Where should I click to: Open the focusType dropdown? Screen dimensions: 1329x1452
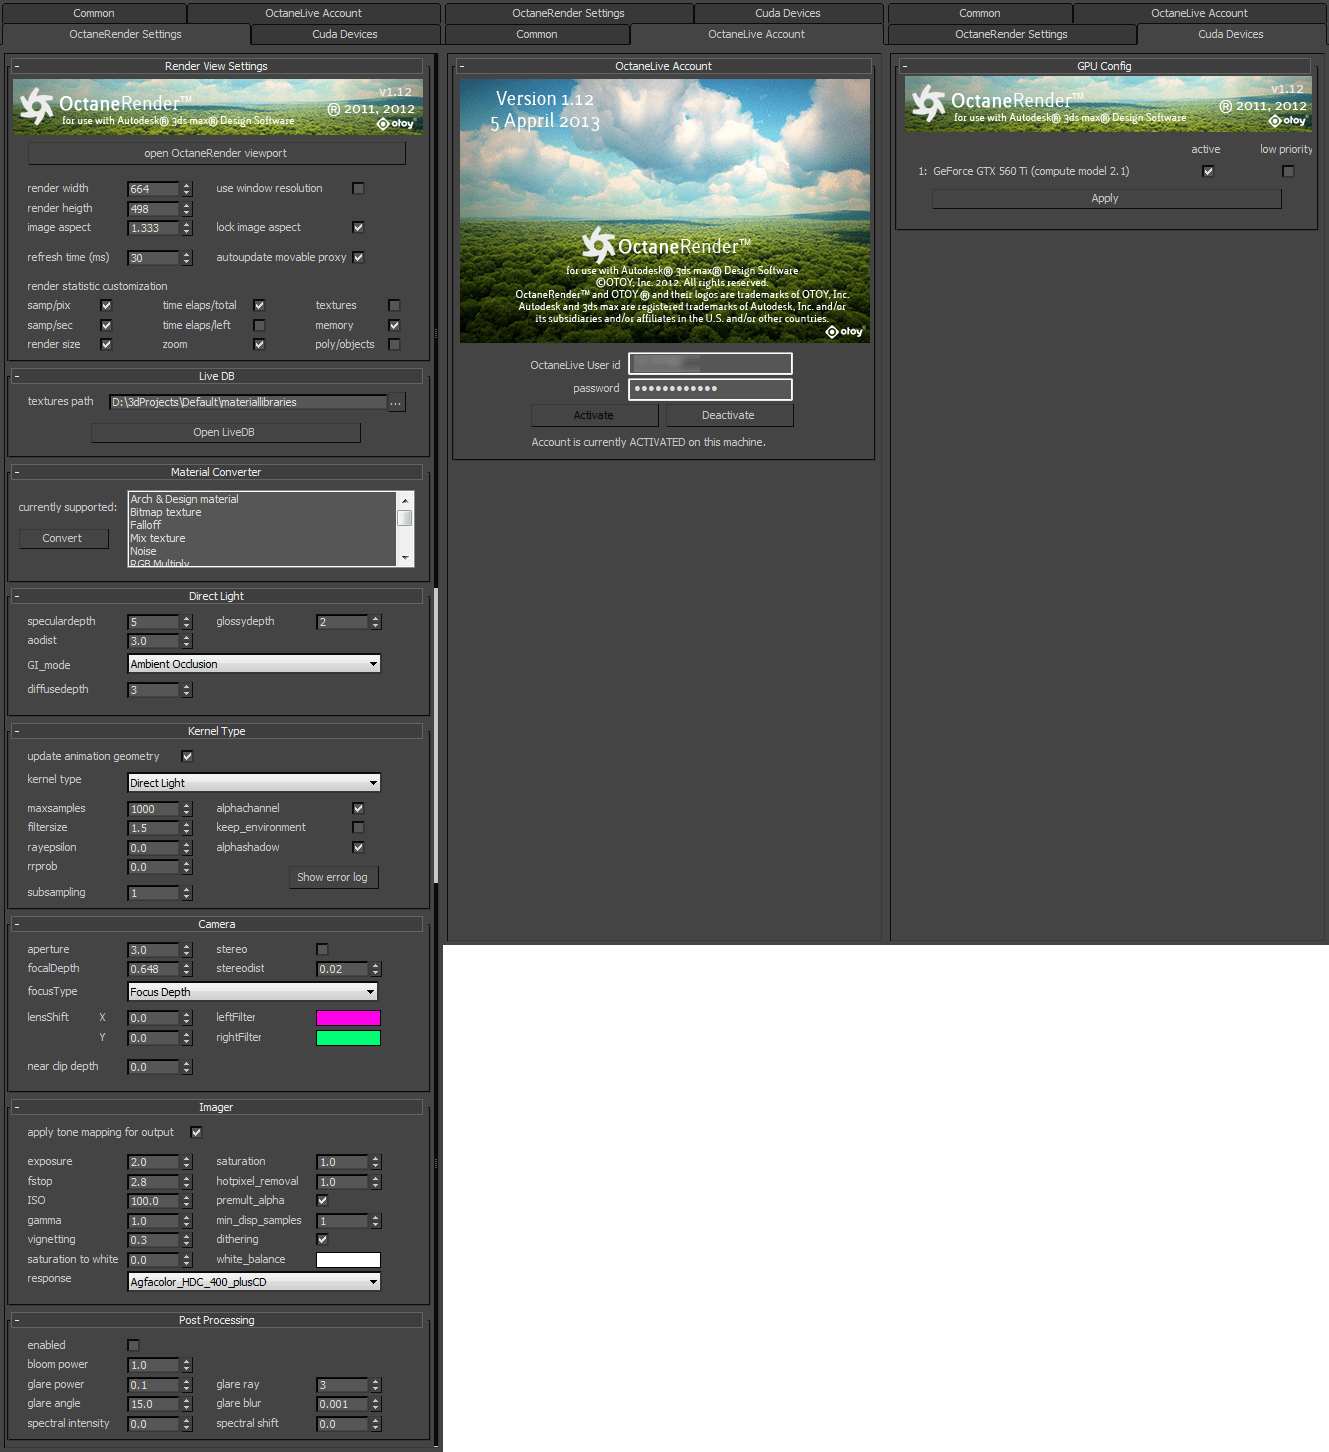pos(252,992)
